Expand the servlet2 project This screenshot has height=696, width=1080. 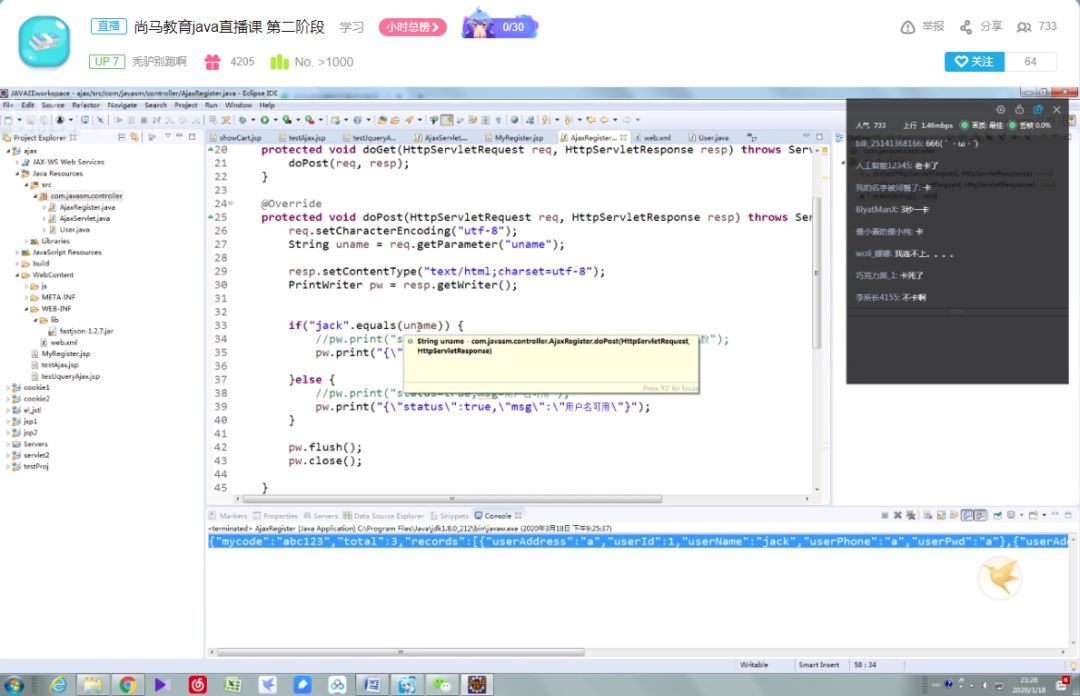click(x=8, y=456)
